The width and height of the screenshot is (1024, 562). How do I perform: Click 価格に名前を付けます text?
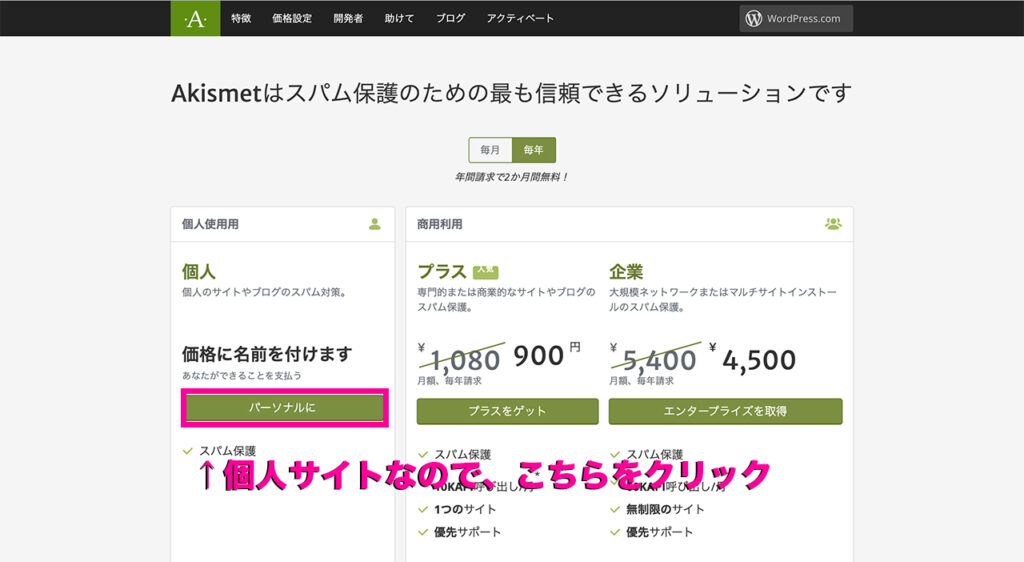267,354
